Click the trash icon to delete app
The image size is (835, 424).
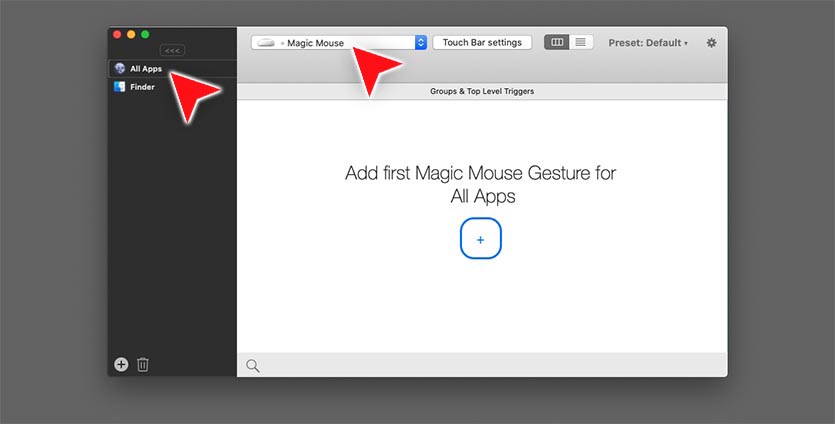(143, 365)
